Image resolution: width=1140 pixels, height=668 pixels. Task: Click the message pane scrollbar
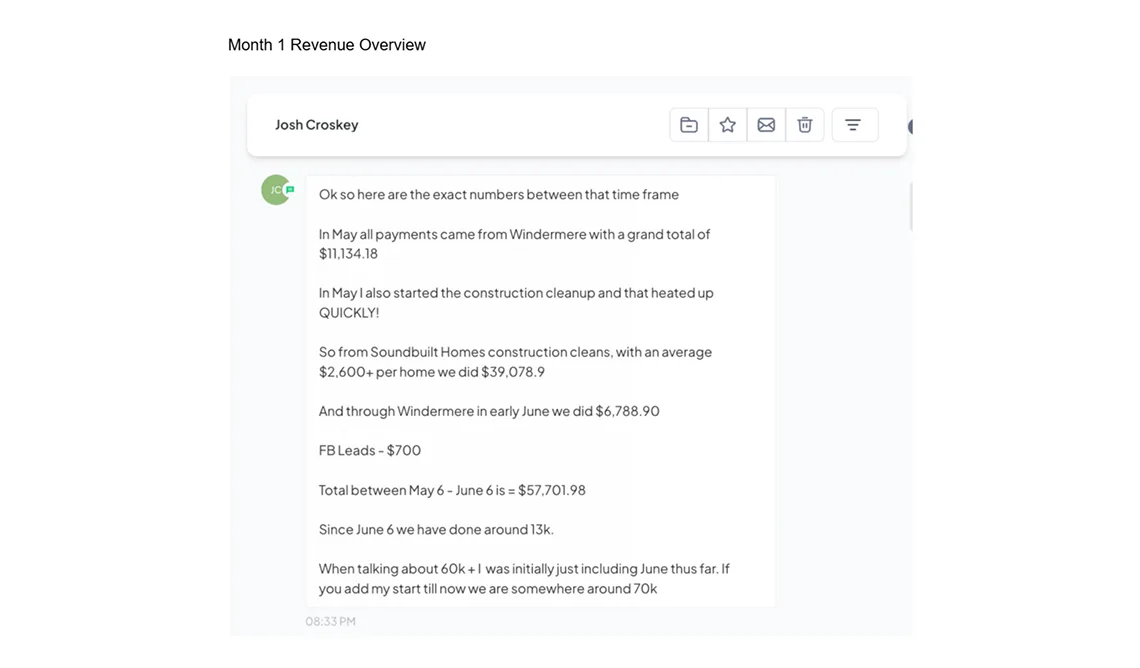pos(910,206)
